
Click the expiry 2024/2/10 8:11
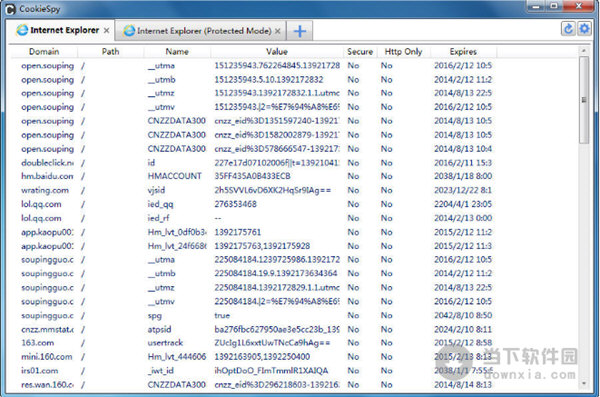[463, 330]
